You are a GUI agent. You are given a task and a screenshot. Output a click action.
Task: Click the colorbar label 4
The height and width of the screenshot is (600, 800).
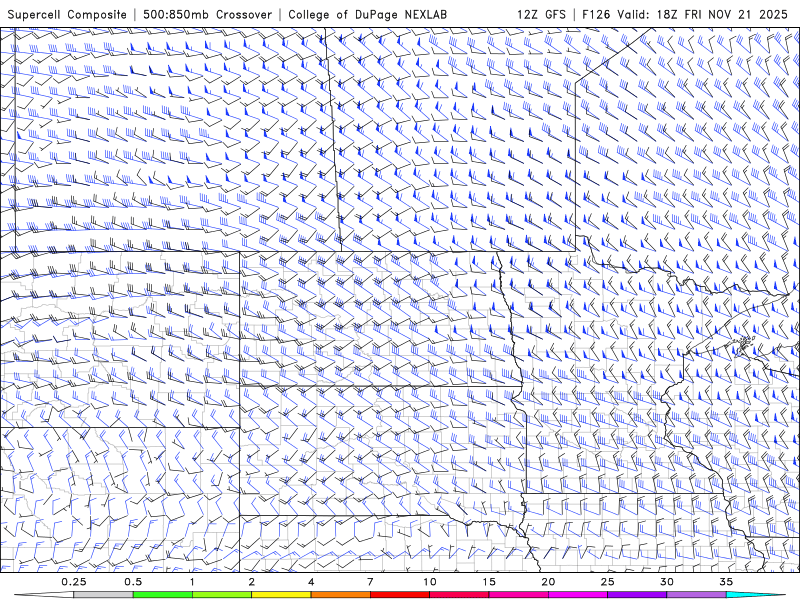(311, 582)
